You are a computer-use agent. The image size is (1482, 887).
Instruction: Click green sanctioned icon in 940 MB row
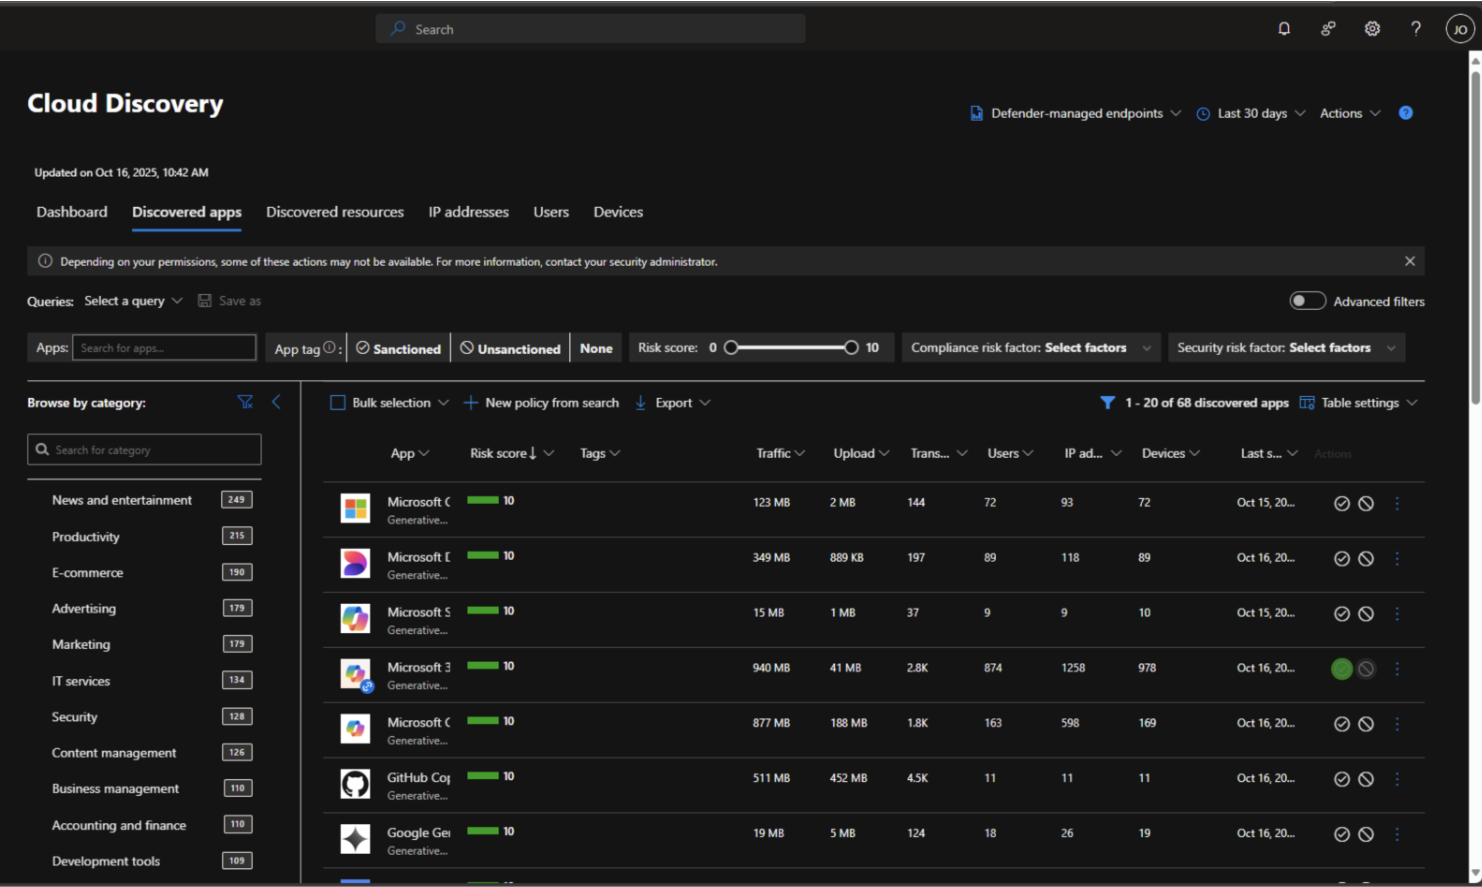(1342, 669)
